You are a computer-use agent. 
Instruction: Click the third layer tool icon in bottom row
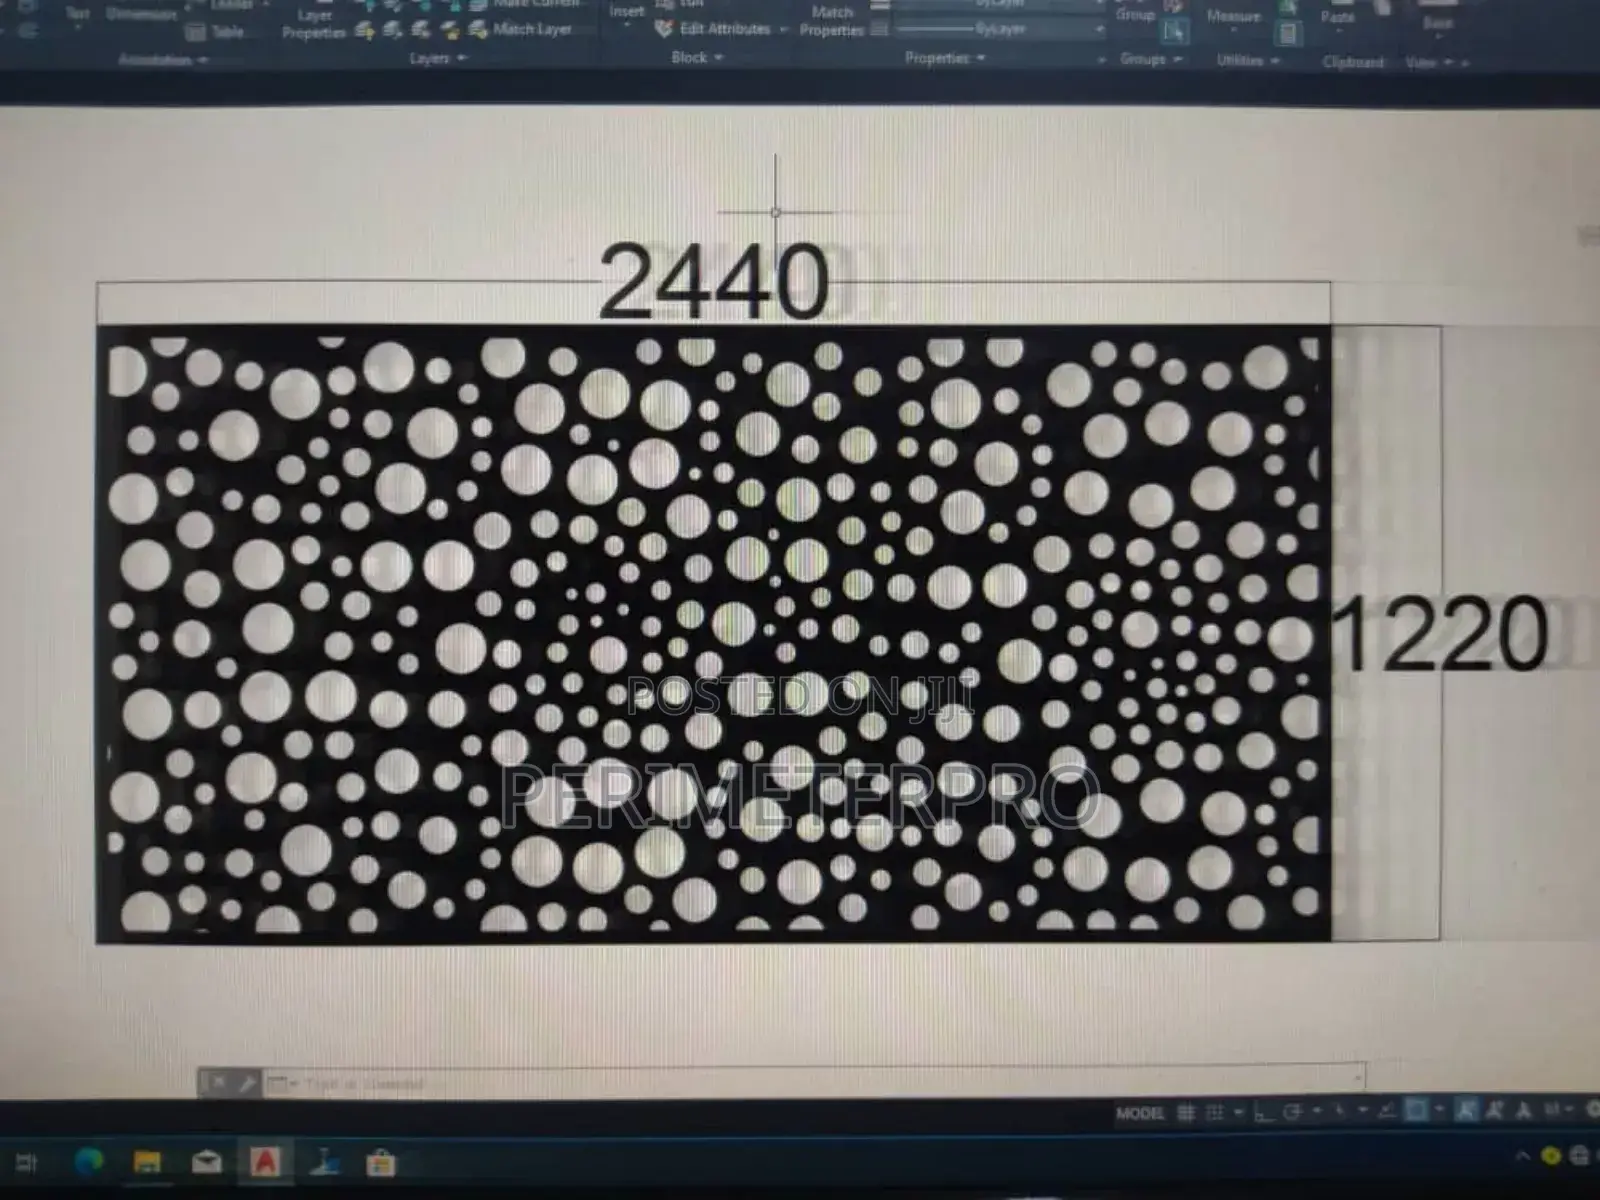tap(422, 31)
